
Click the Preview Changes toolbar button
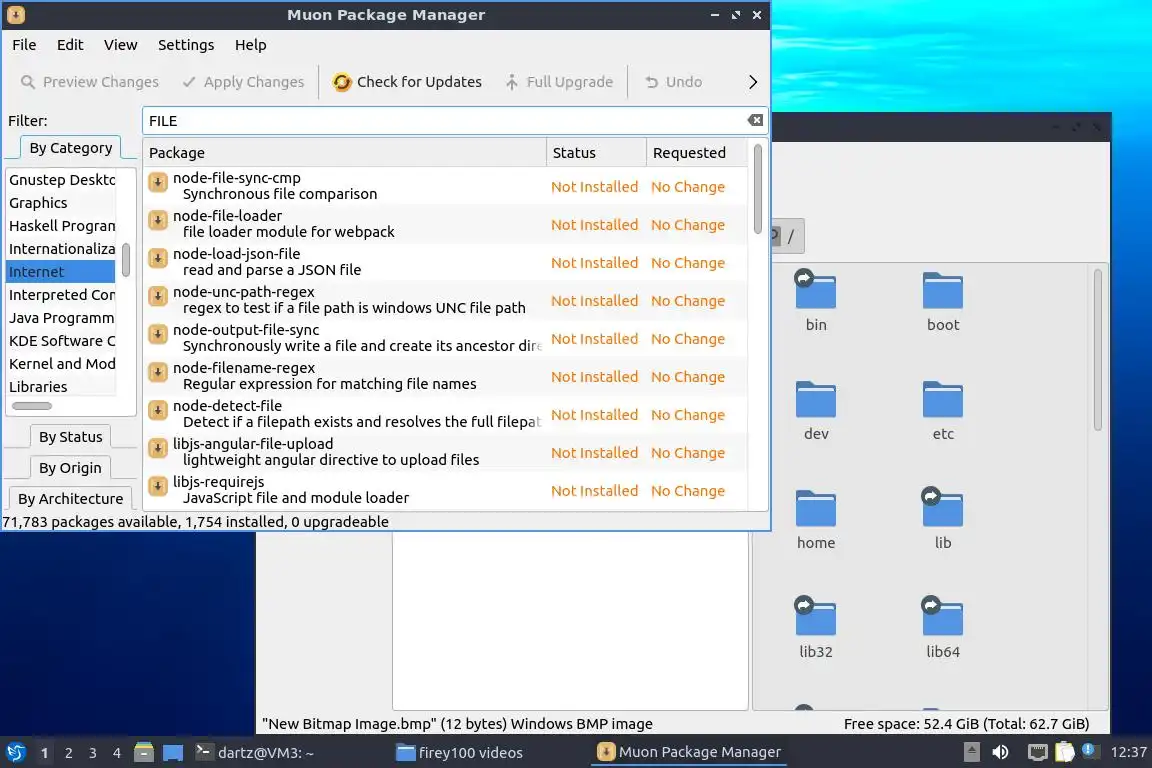pyautogui.click(x=90, y=82)
